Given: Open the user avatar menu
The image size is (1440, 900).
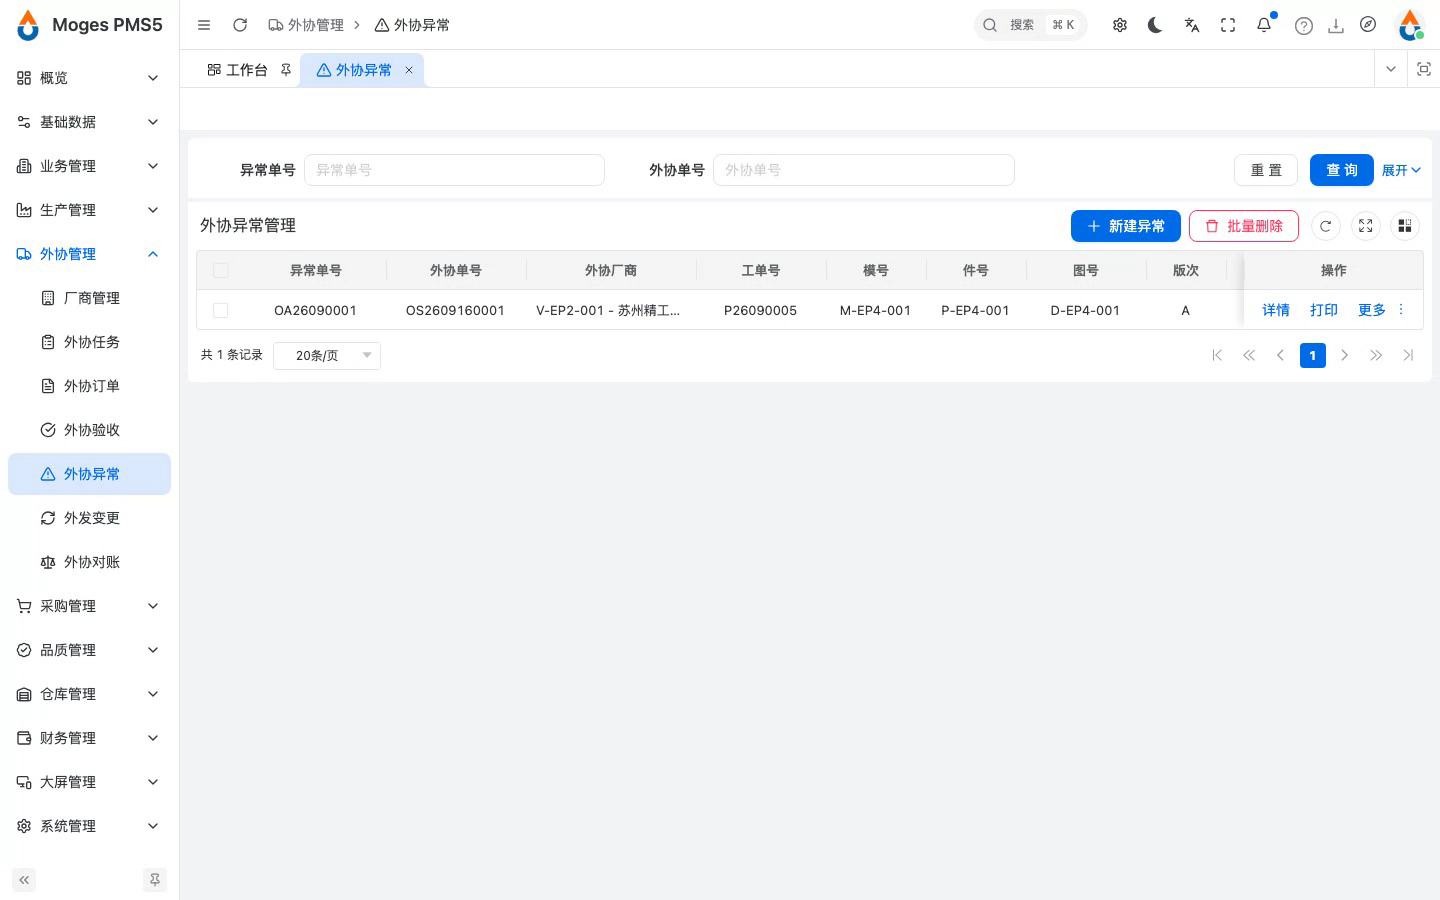Looking at the screenshot, I should pos(1410,25).
